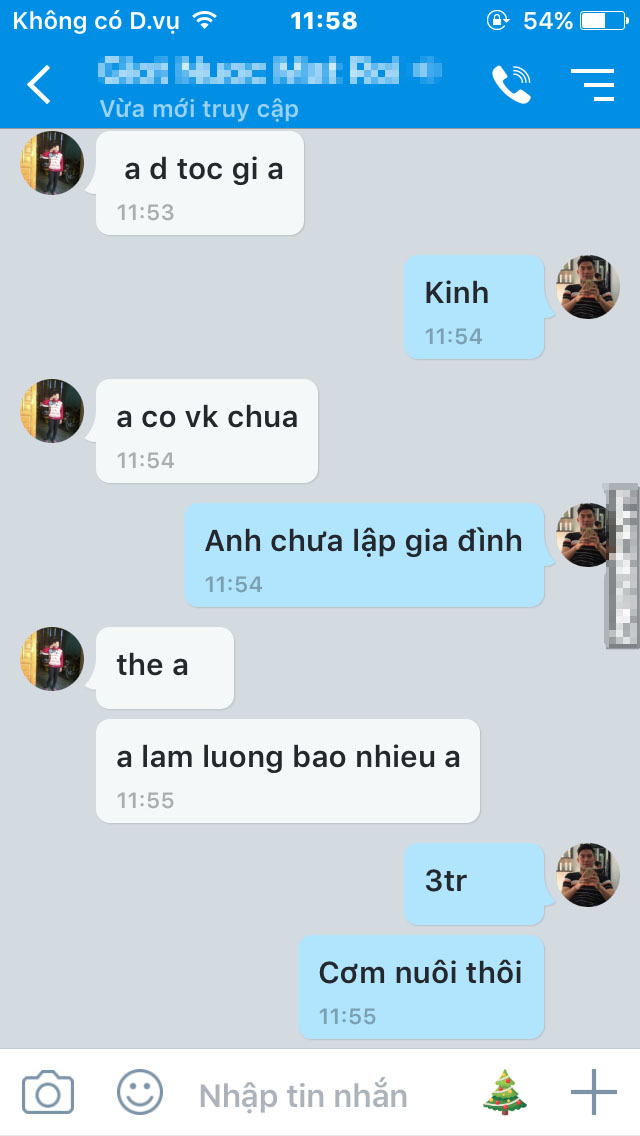The height and width of the screenshot is (1136, 640).
Task: Open the chat options hamburger menu
Action: 593,84
